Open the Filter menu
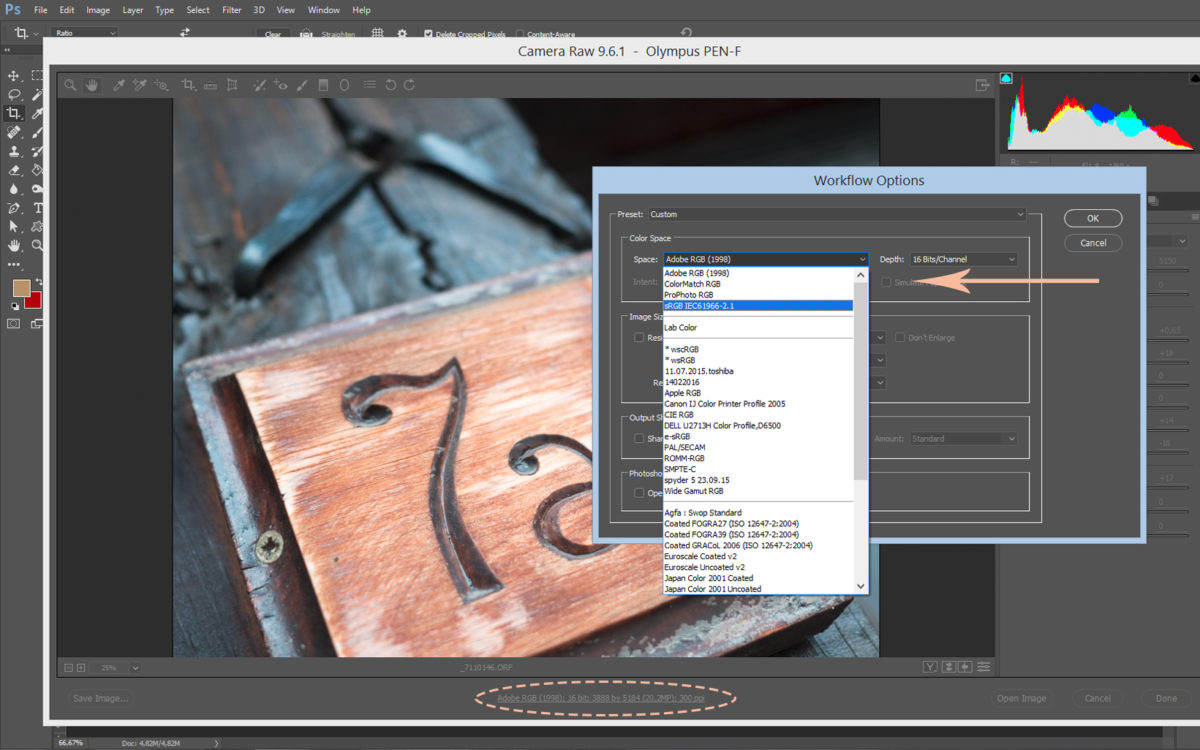This screenshot has width=1200, height=750. coord(231,10)
